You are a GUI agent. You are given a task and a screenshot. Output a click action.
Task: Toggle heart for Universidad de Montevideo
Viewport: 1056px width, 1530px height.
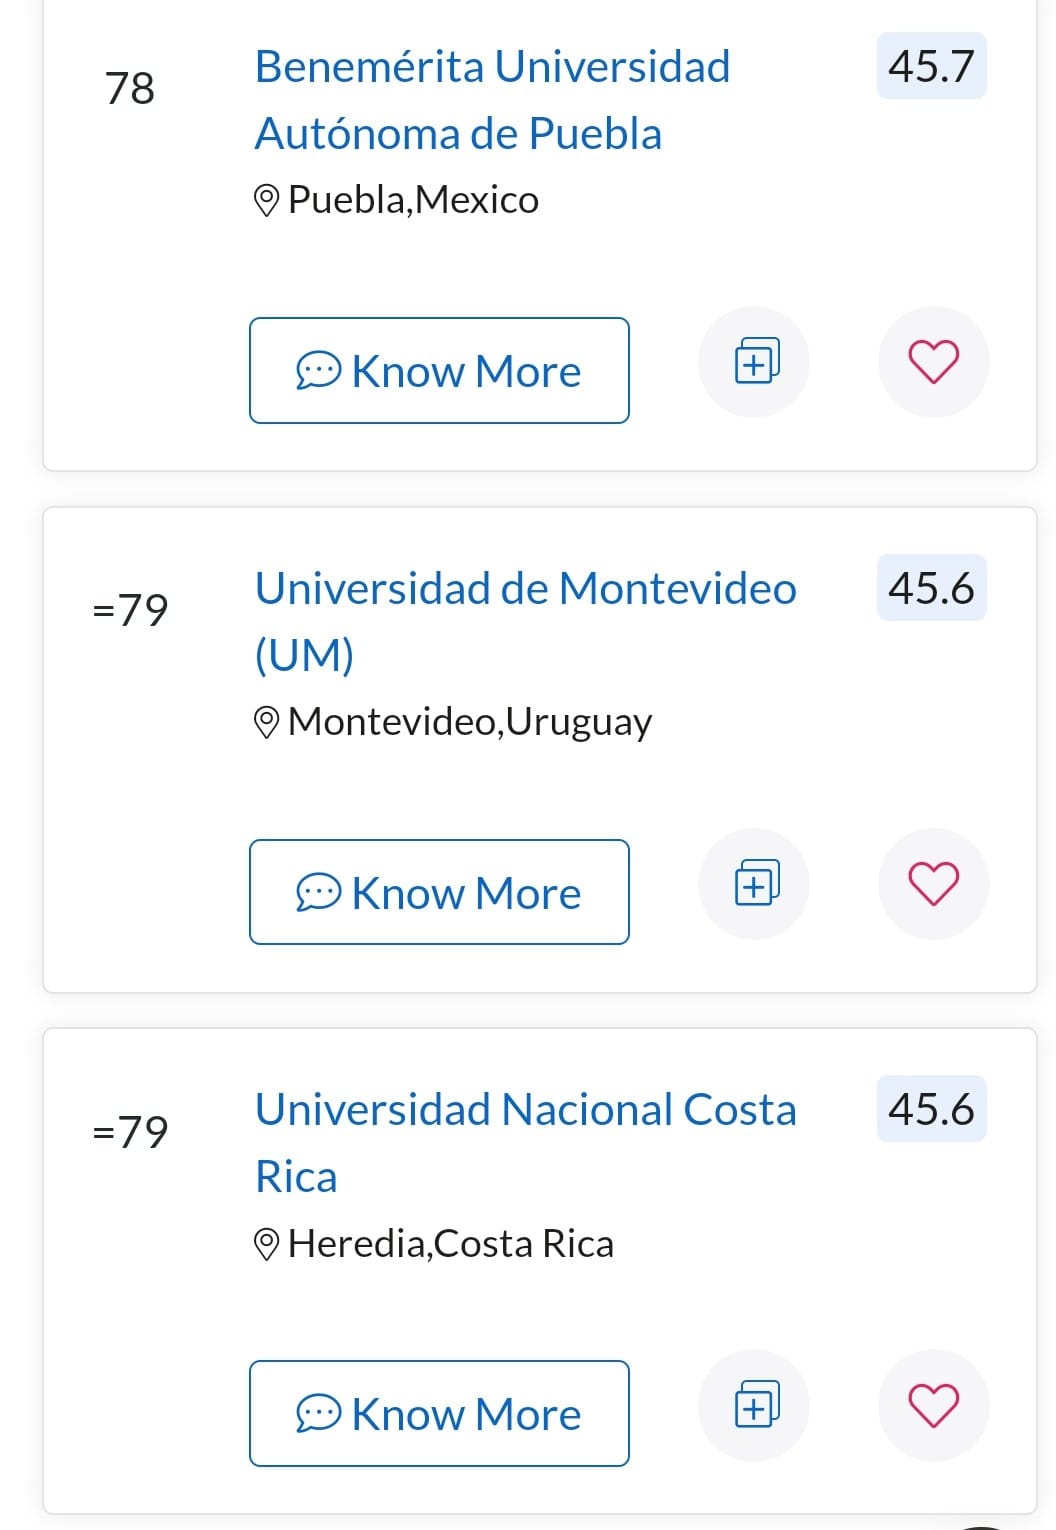pos(933,884)
